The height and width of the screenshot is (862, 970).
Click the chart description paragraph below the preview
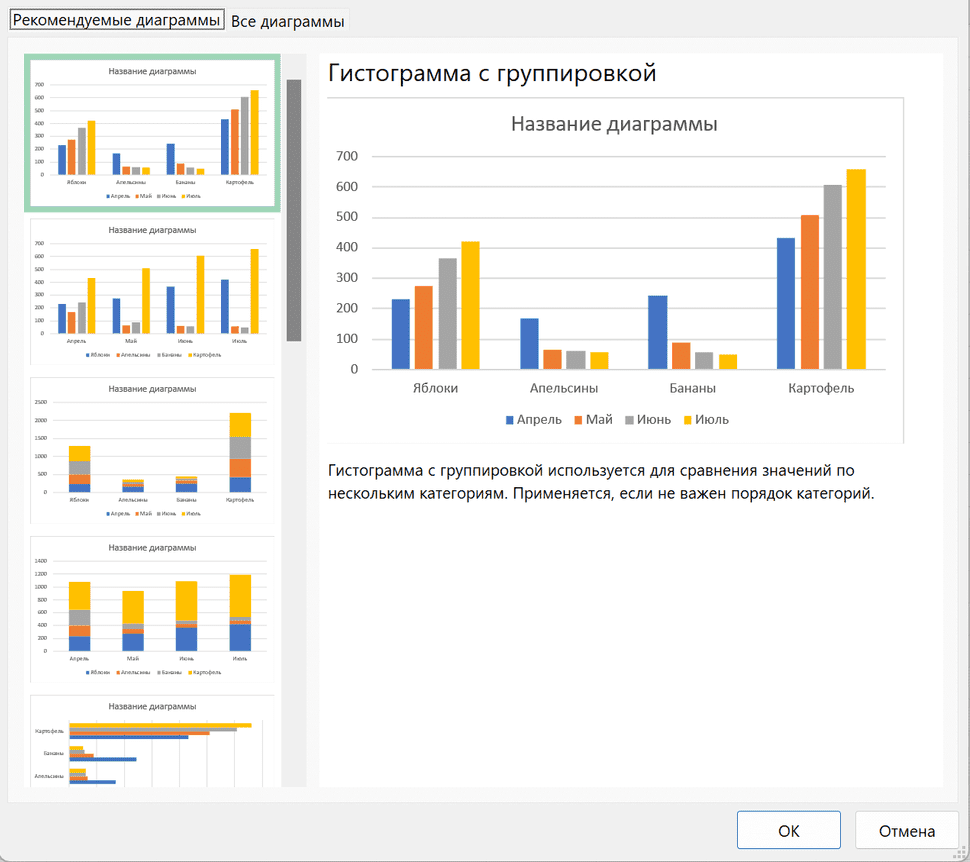coord(601,482)
